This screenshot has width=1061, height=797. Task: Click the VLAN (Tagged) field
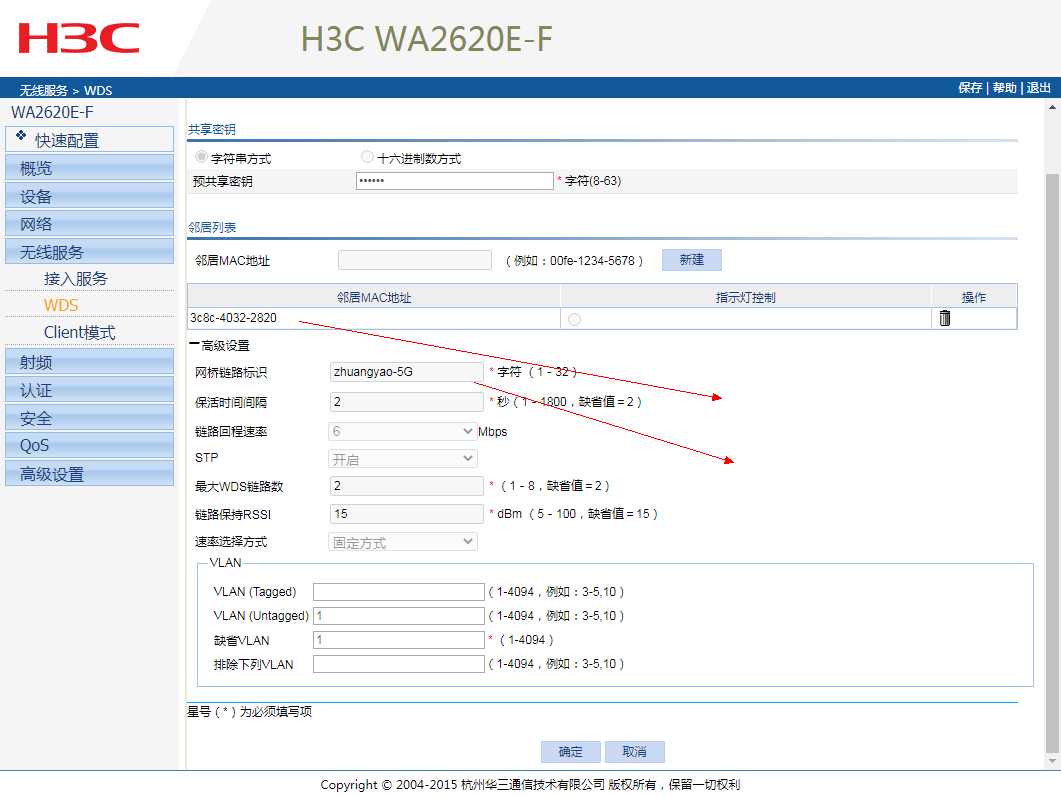399,592
